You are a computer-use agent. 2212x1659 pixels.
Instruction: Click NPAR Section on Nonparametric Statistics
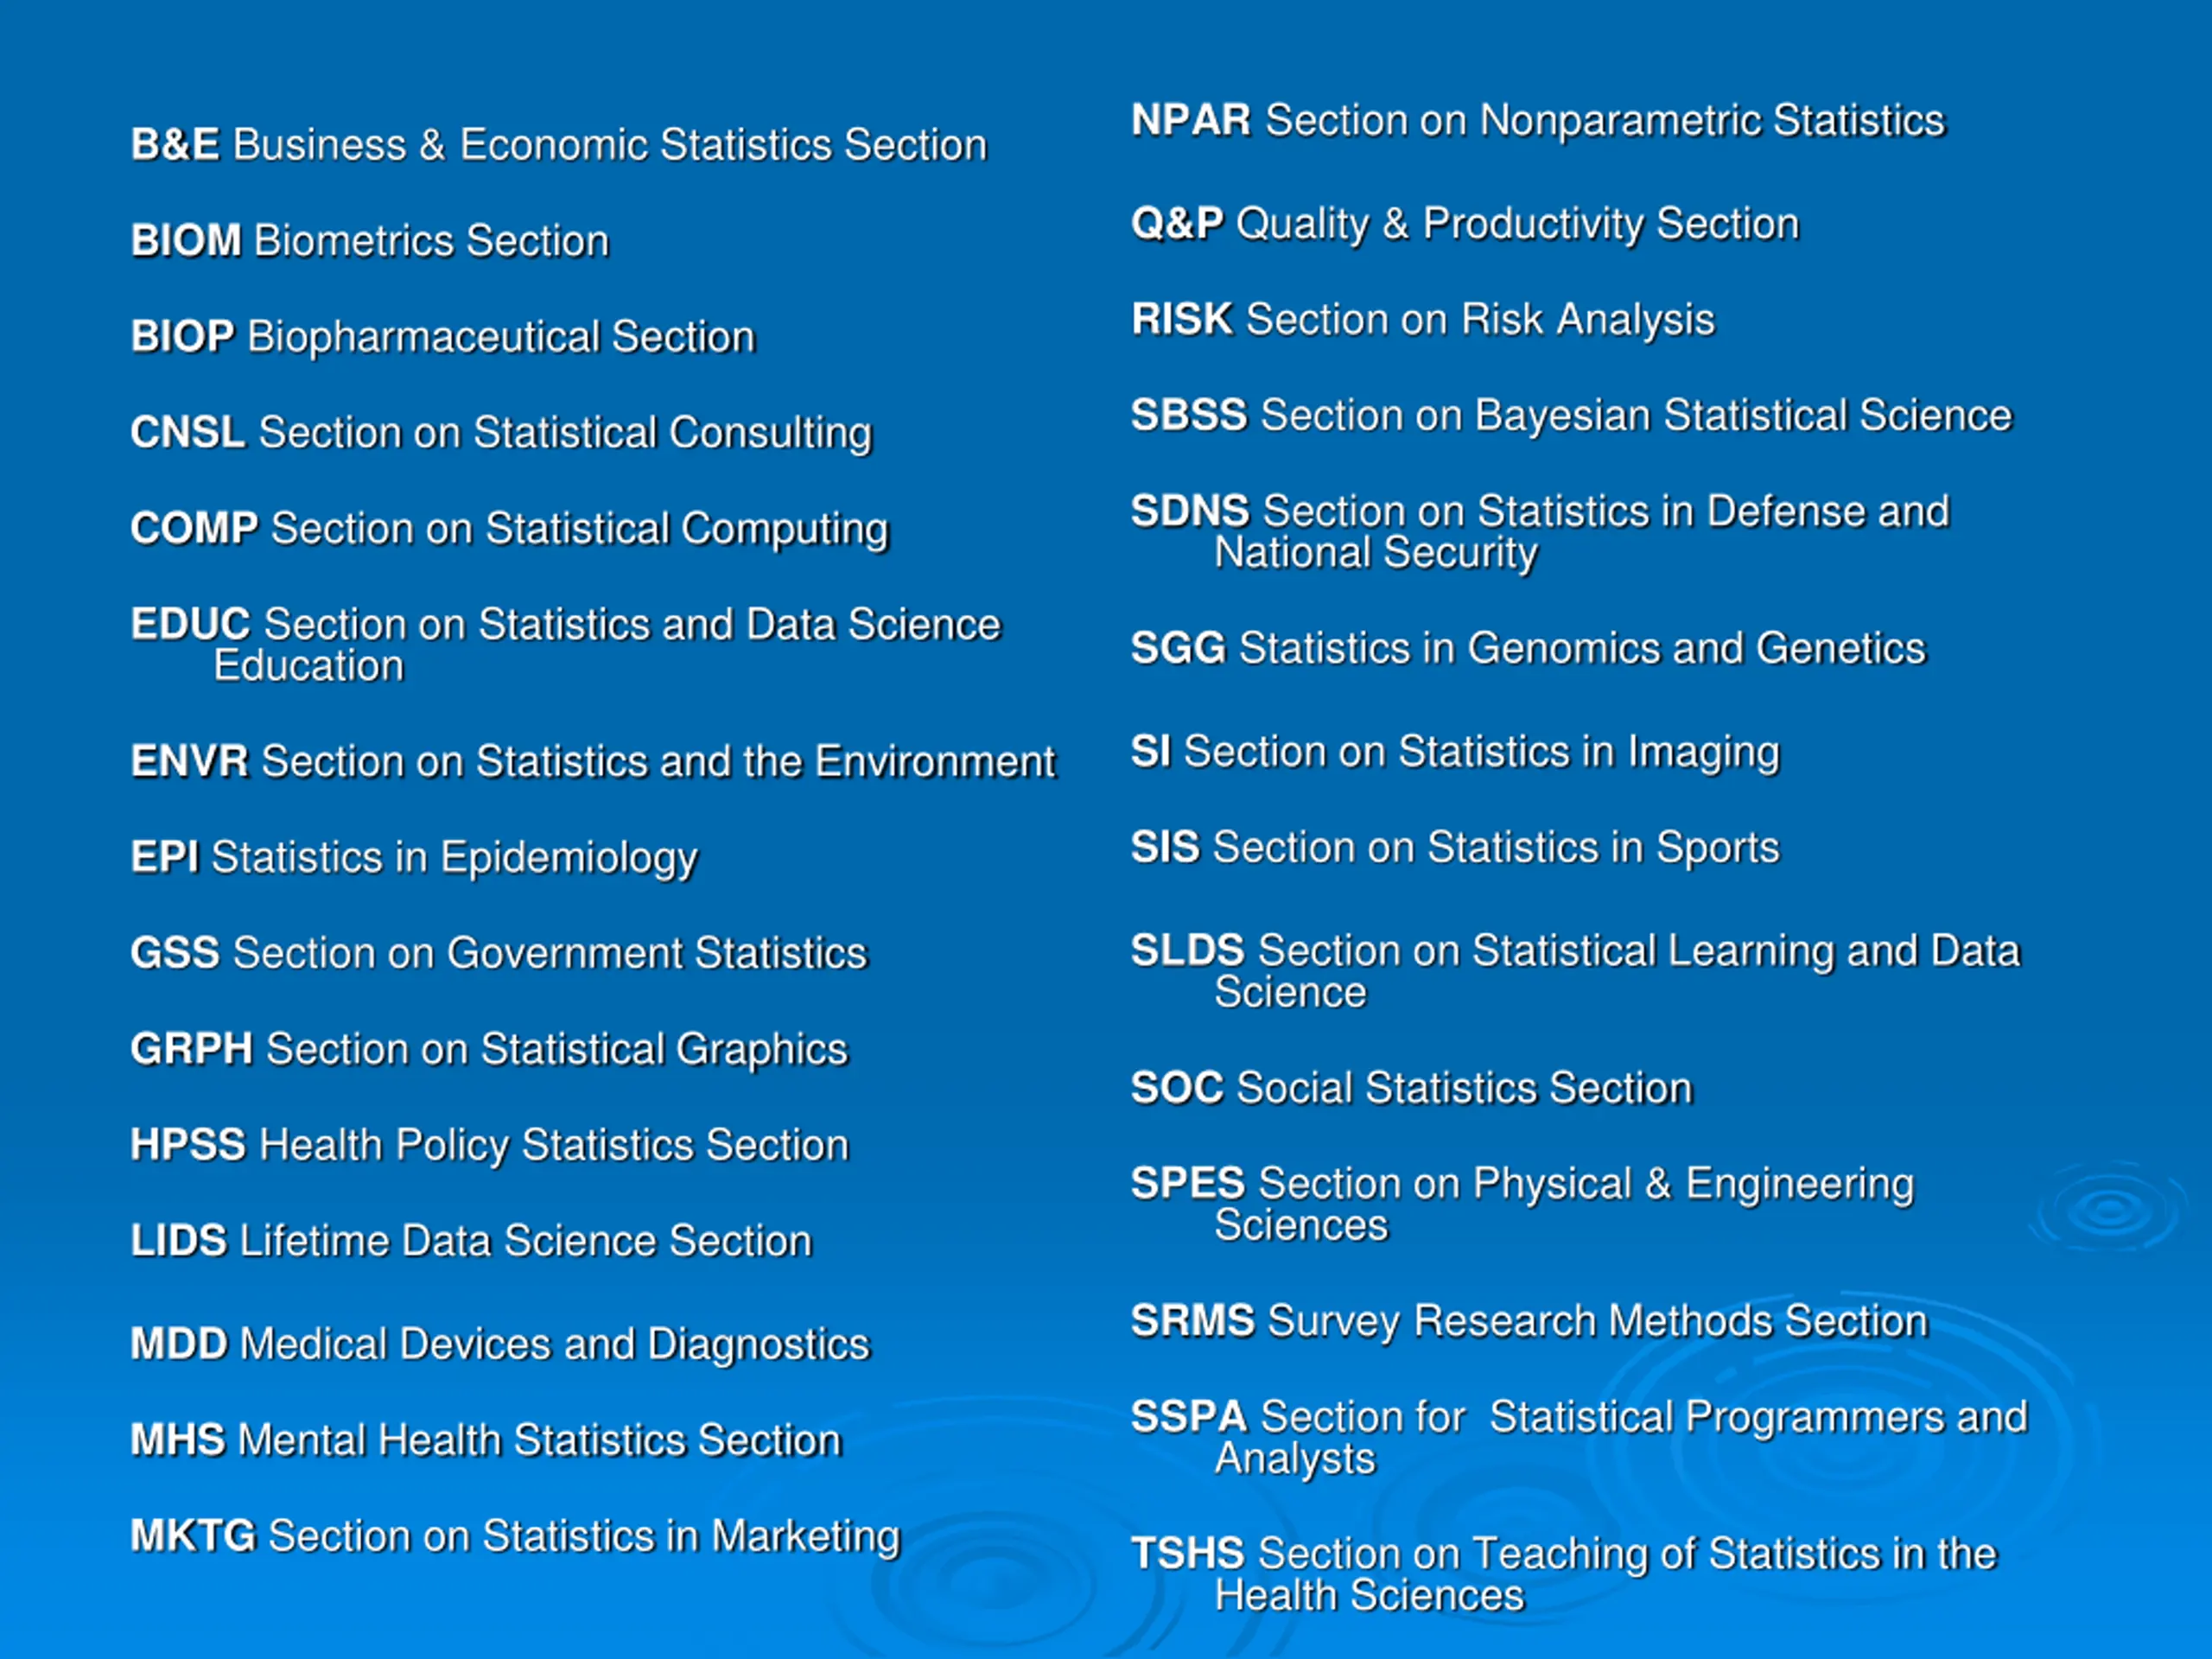(1539, 121)
